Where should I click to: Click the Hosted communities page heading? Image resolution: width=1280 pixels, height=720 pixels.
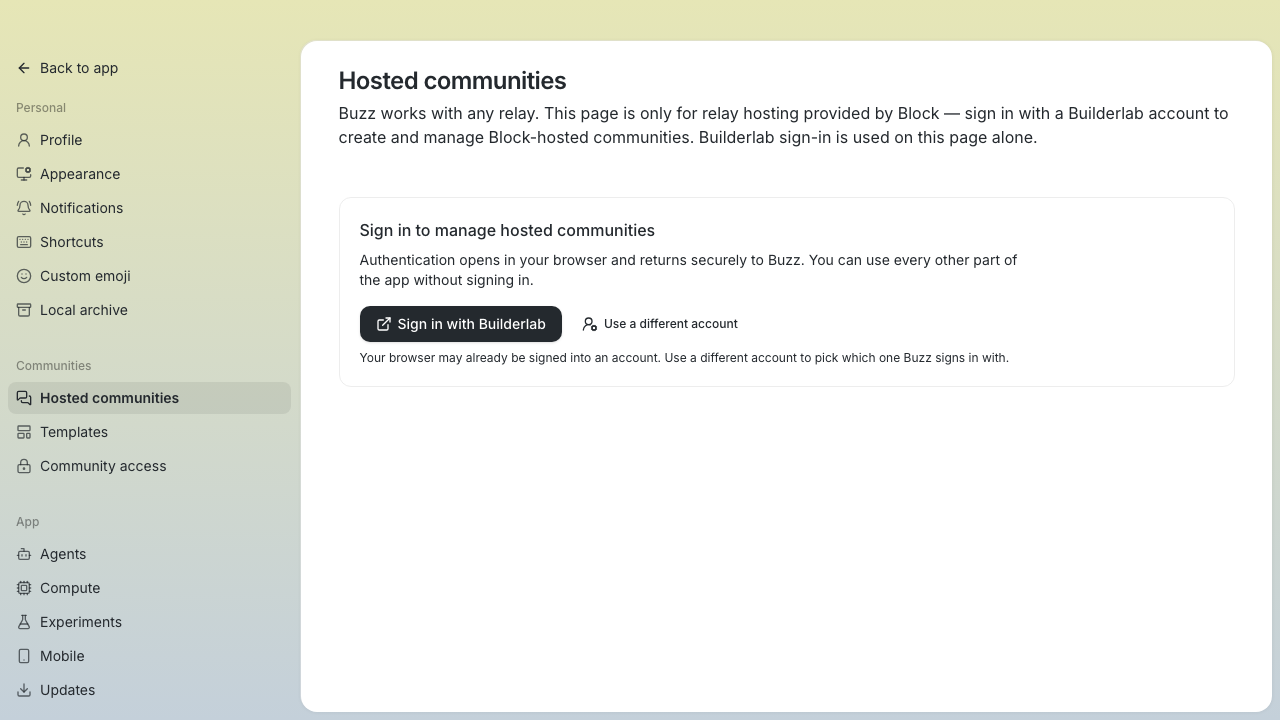(452, 81)
